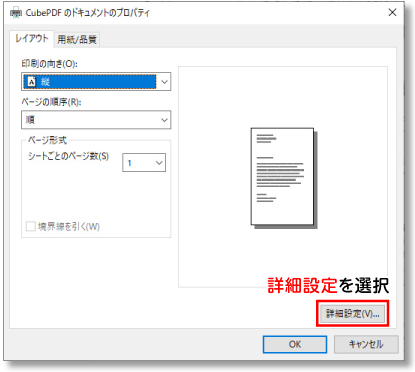The image size is (415, 372).
Task: Switch to the 用紙/品質 tab
Action: pos(77,40)
